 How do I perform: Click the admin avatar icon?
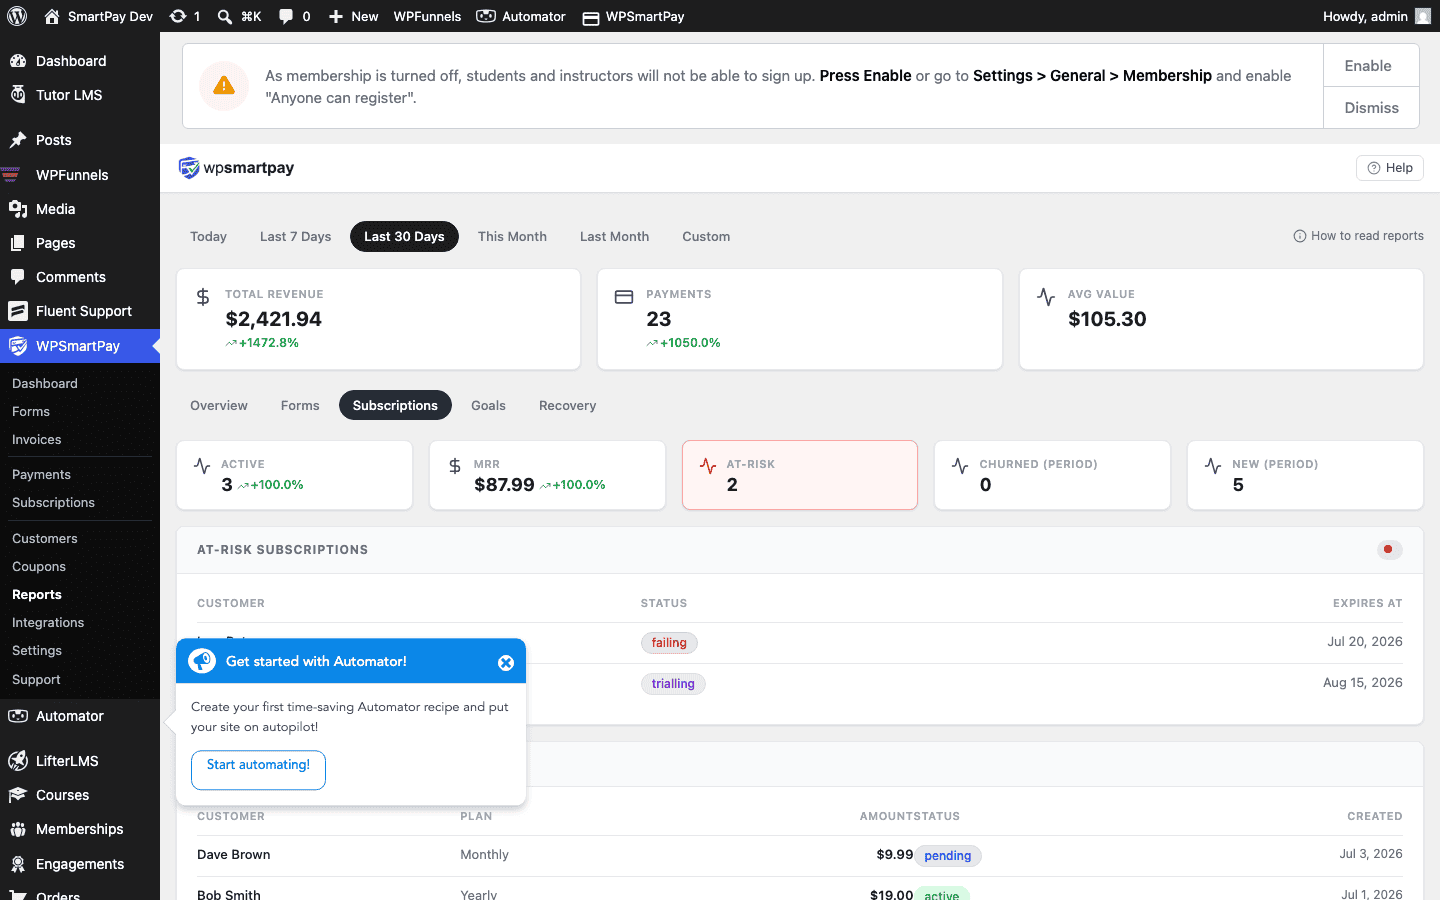1423,16
